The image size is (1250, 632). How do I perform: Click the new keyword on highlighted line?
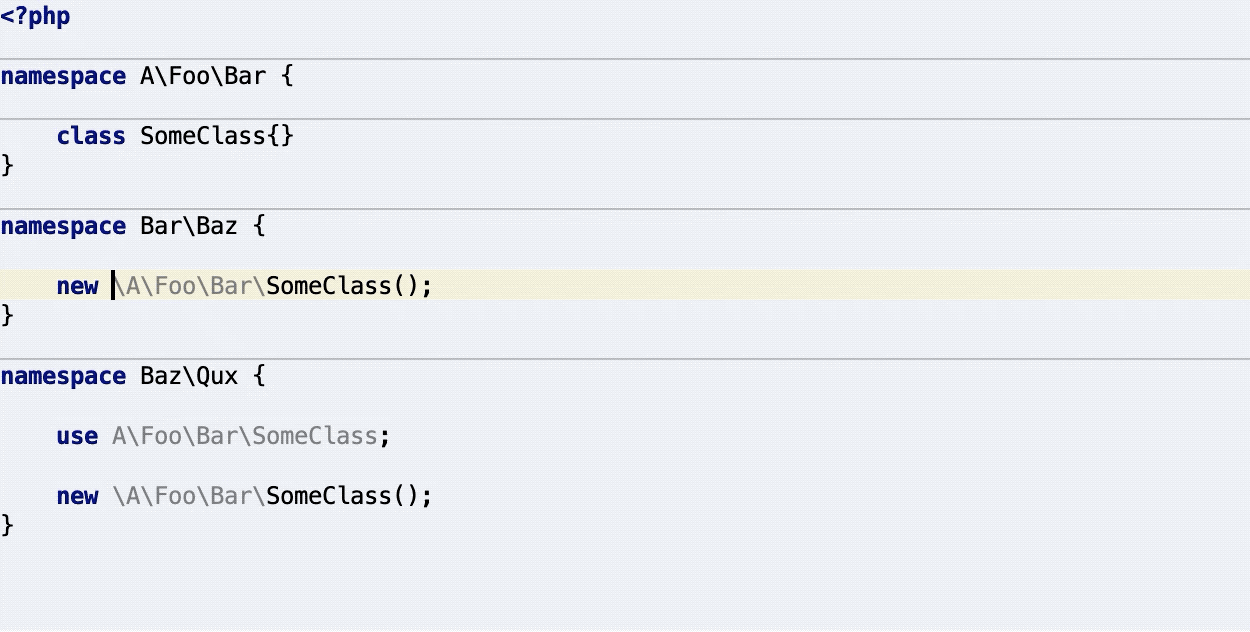(x=77, y=287)
